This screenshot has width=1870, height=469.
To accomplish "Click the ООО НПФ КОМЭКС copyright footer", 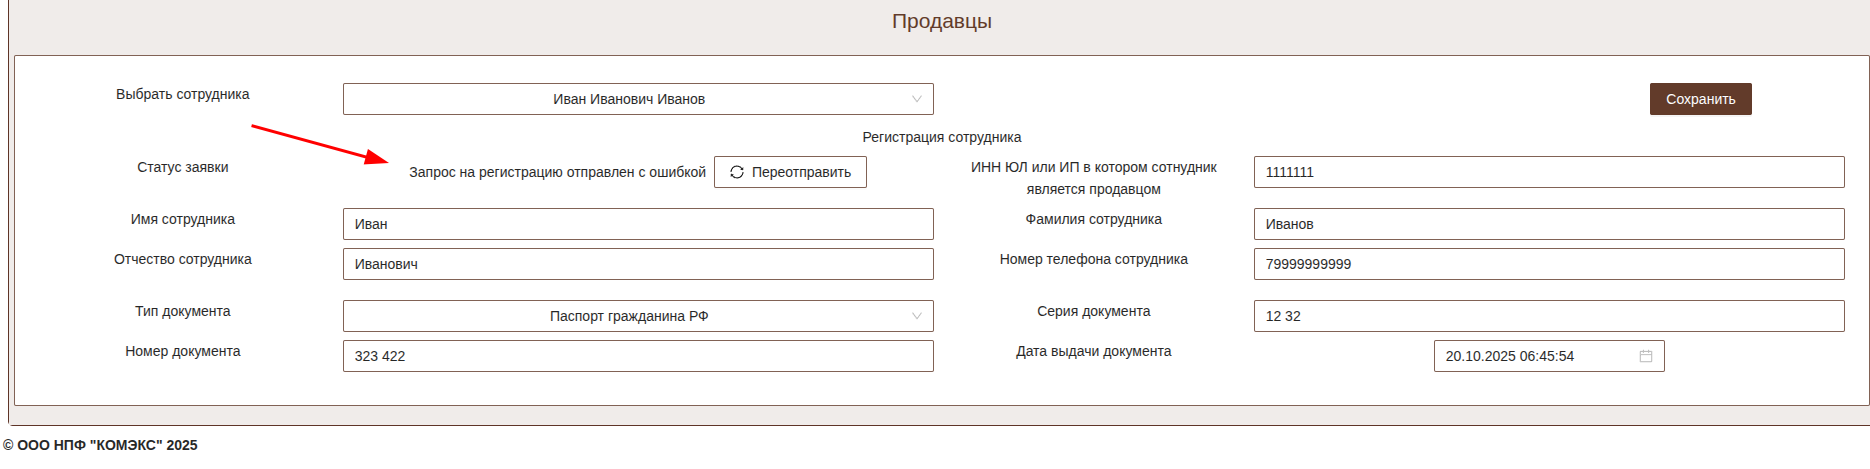I will pos(100,445).
